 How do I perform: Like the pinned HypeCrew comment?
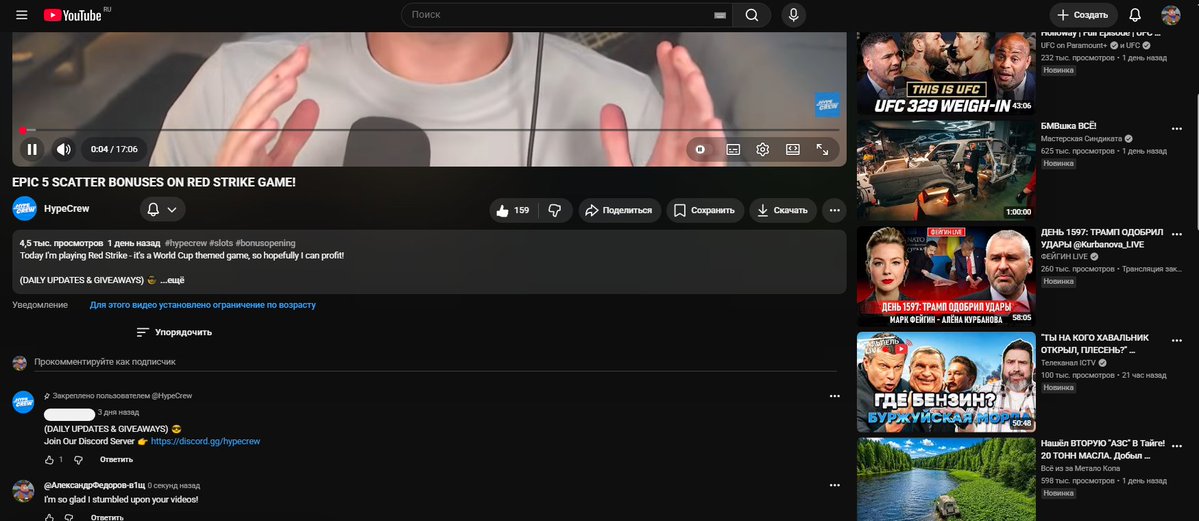click(49, 460)
